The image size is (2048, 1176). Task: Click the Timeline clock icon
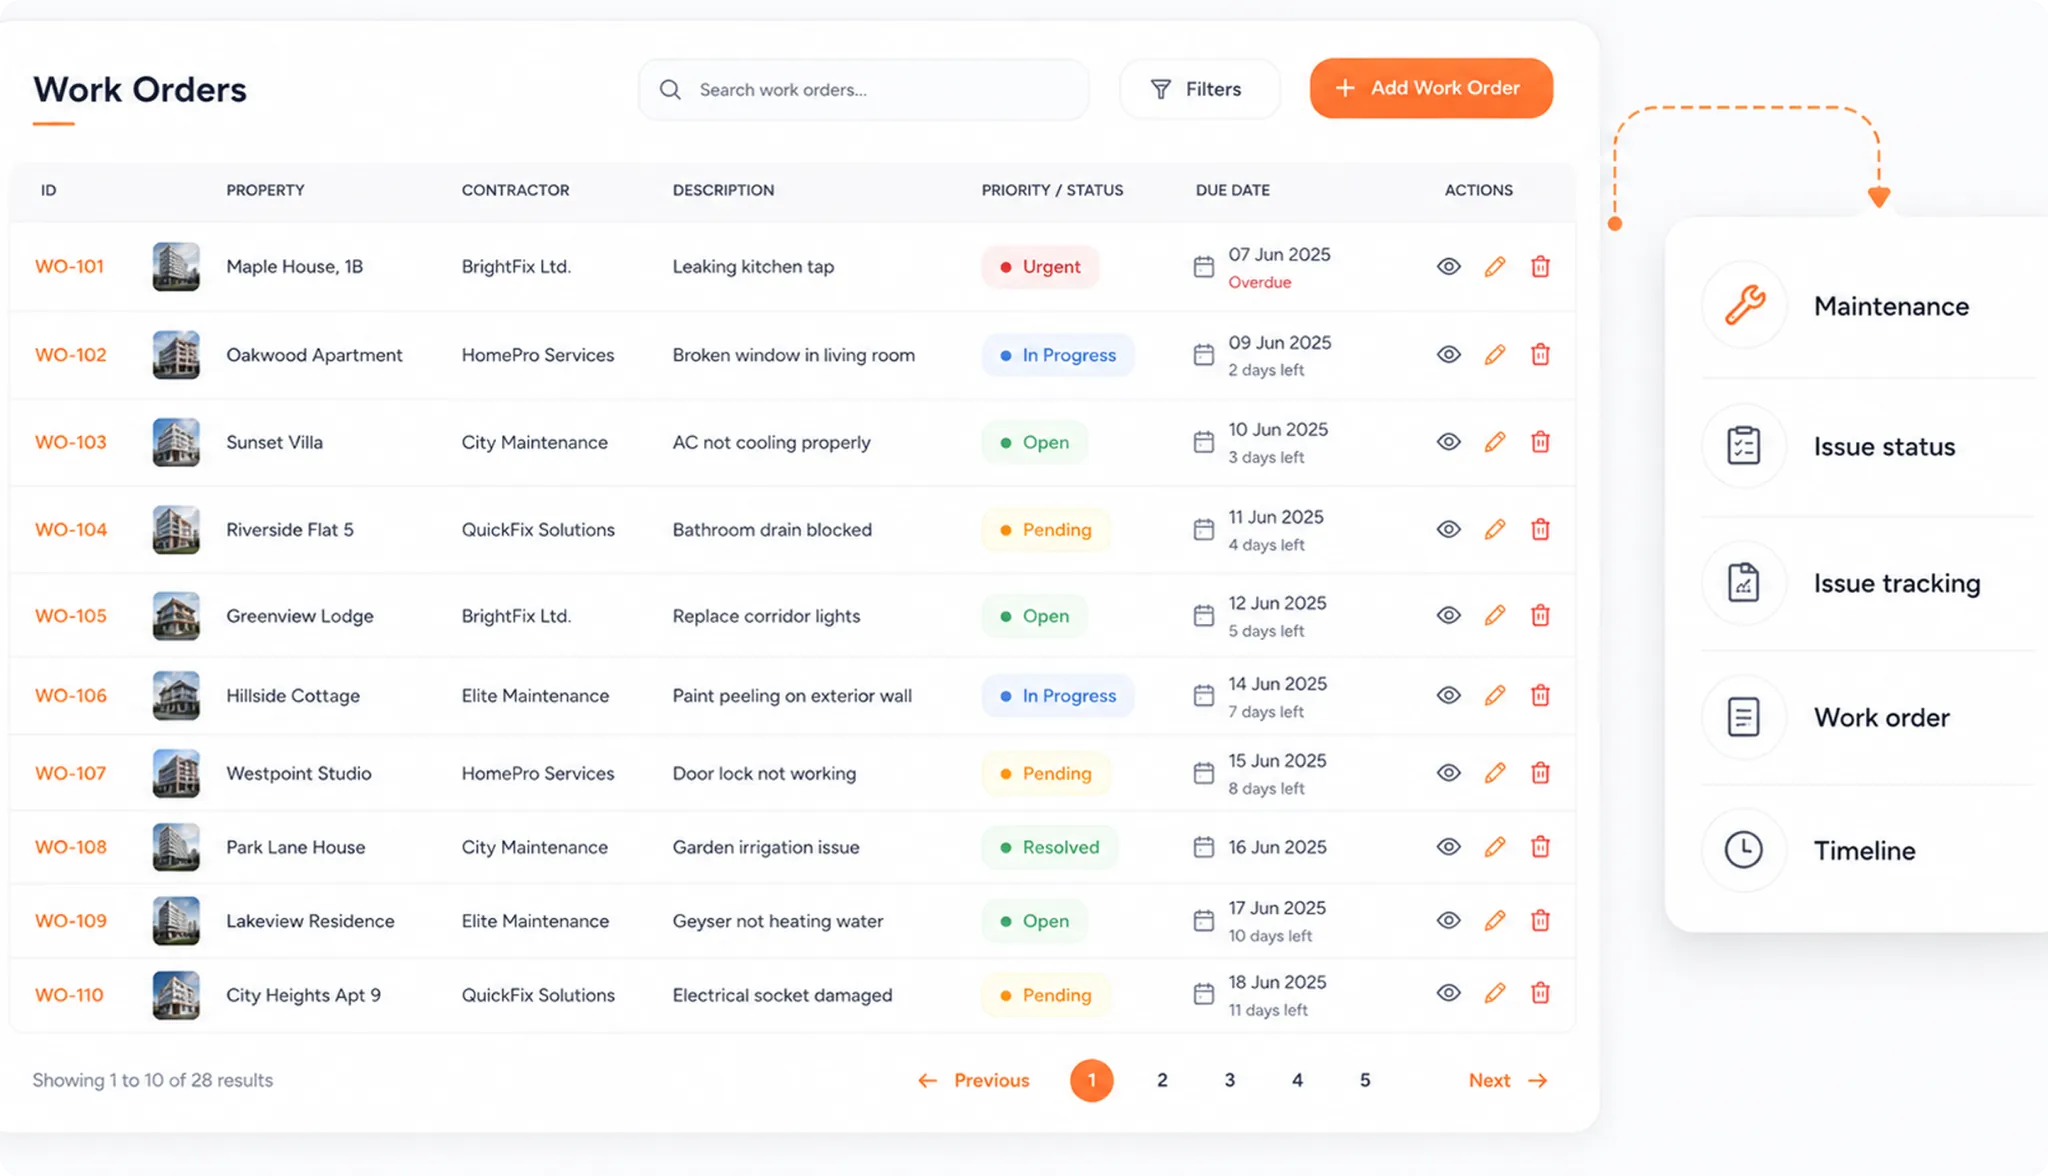1744,850
